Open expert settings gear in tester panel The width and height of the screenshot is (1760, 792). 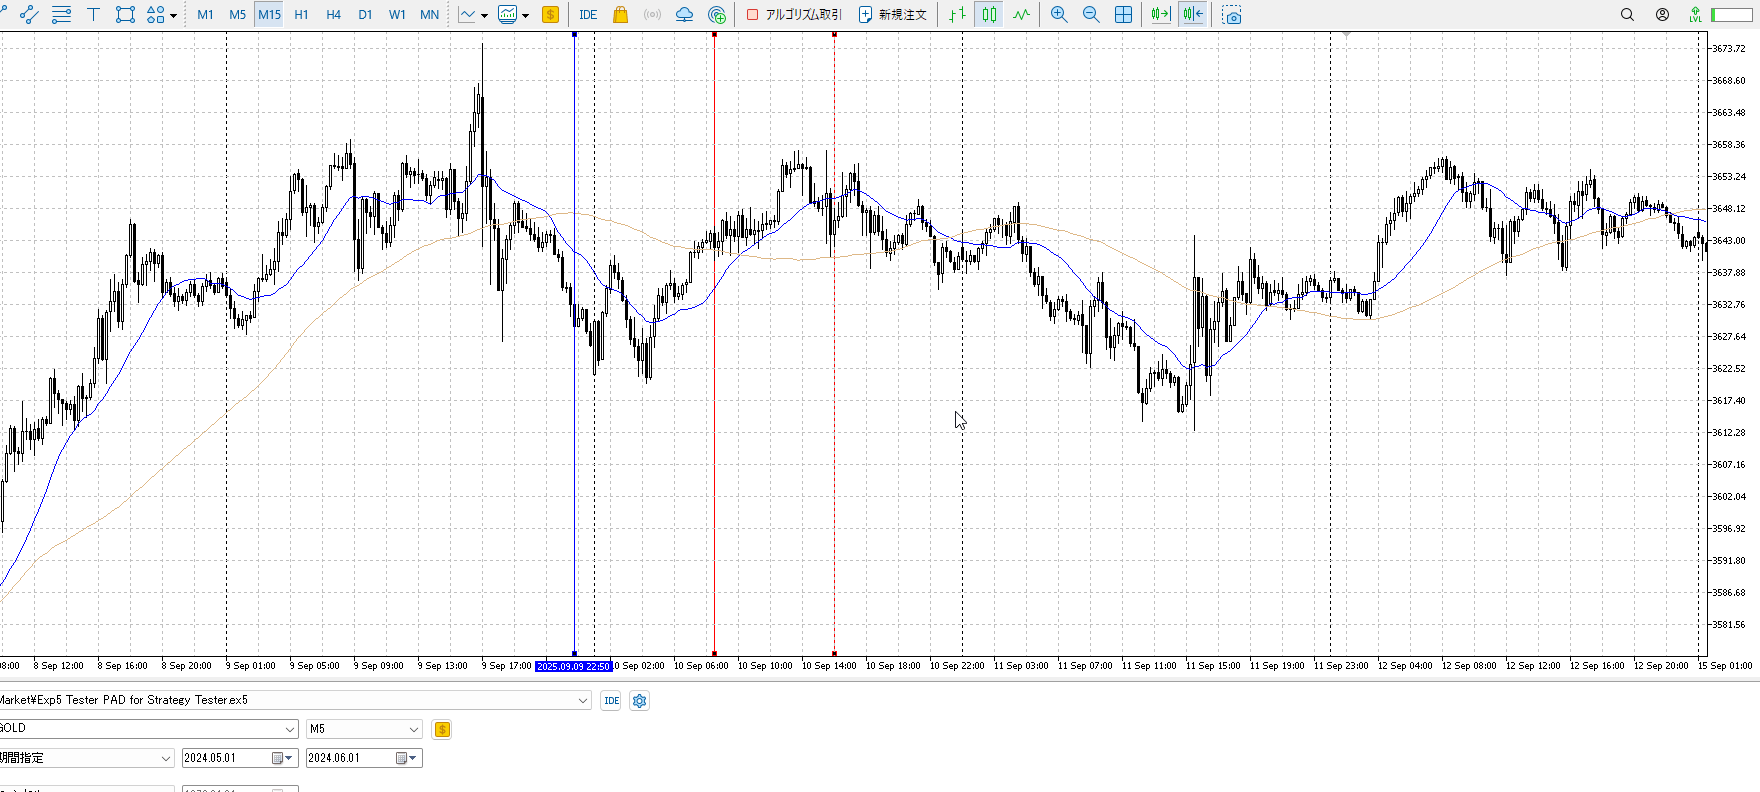[x=640, y=701]
